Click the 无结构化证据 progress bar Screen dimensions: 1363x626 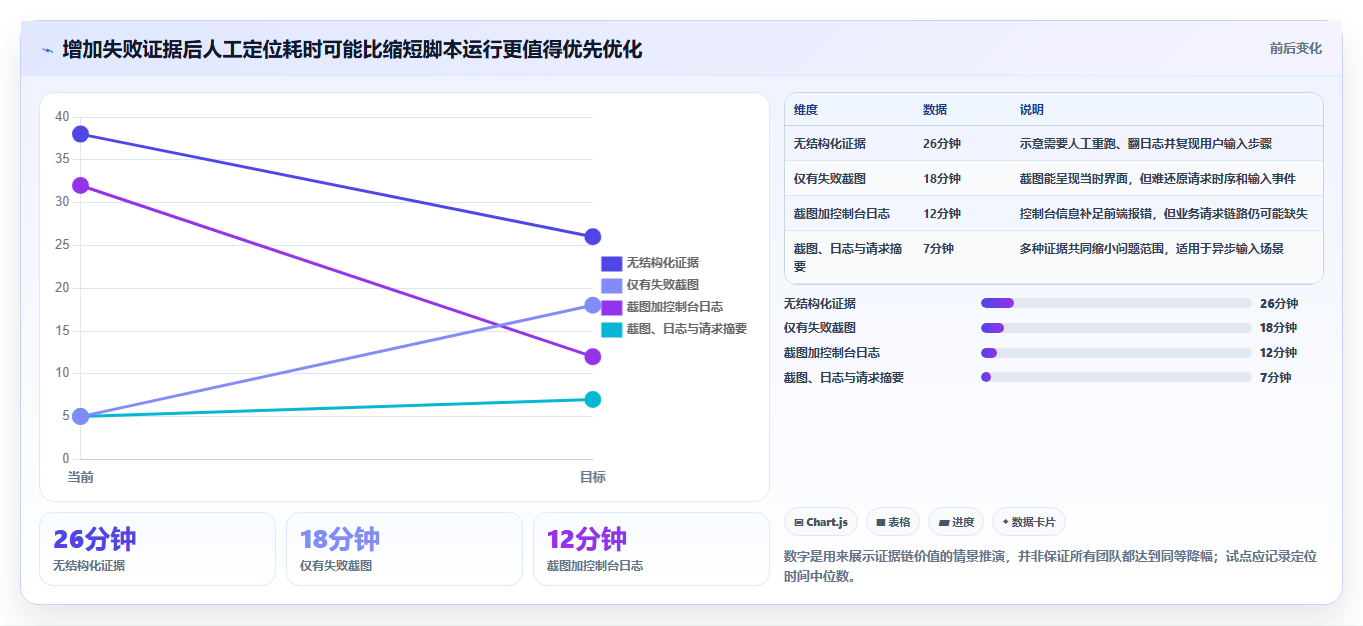click(1116, 303)
